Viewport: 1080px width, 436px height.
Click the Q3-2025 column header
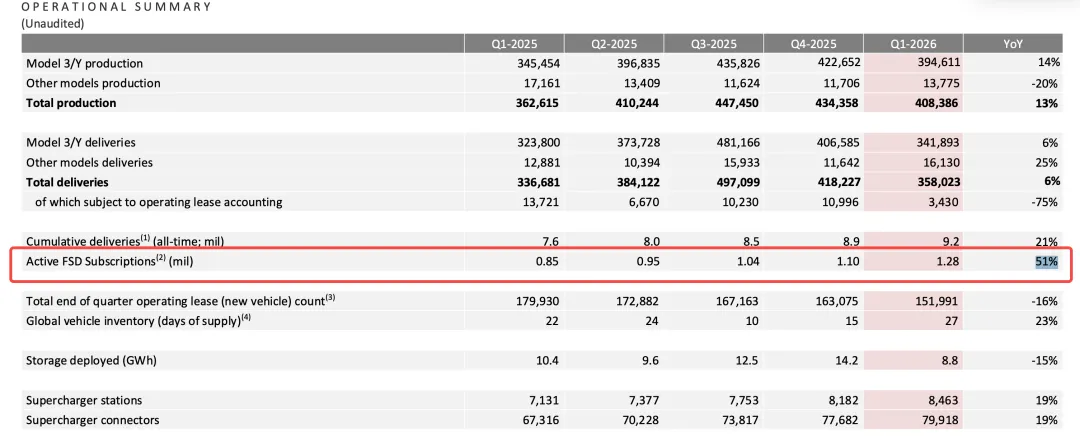(714, 43)
